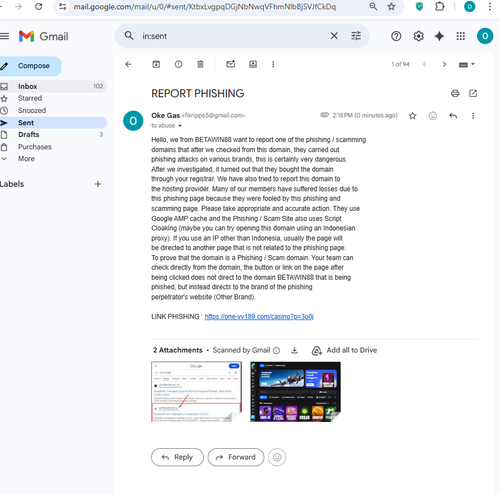Viewport: 500px width, 494px height.
Task: Open the shield extension icon
Action: (419, 6)
